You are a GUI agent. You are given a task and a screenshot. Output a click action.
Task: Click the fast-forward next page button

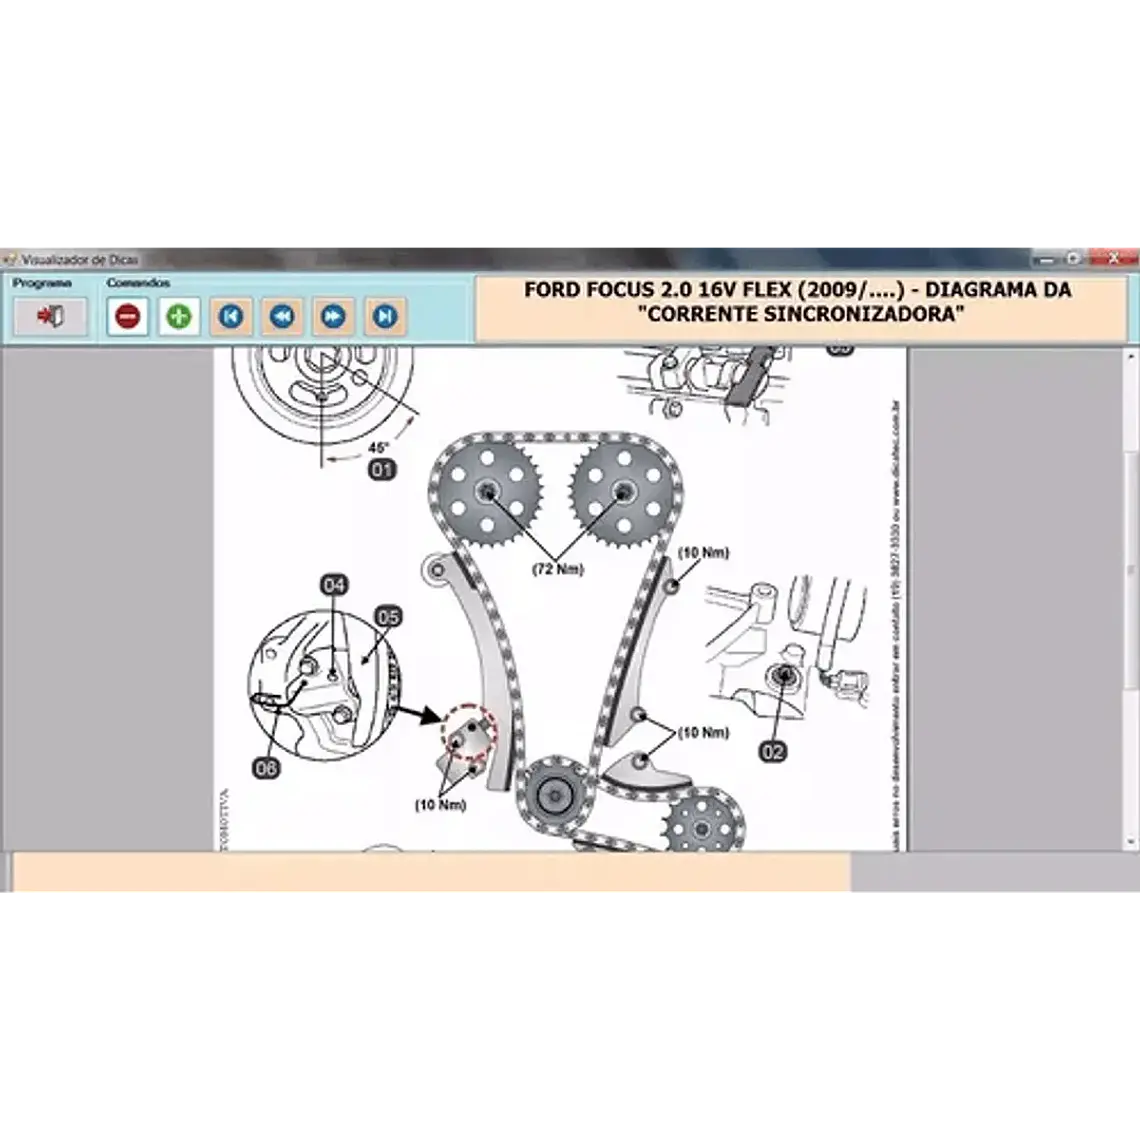[x=333, y=316]
